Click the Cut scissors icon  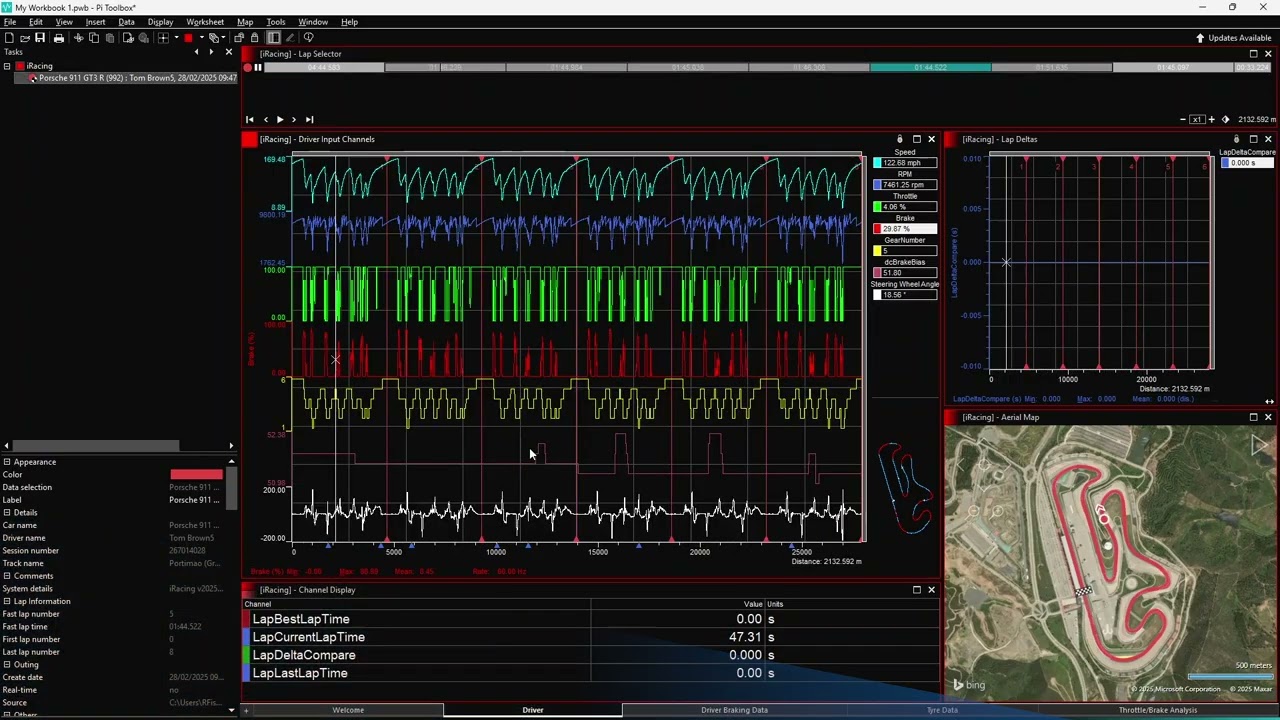coord(79,38)
